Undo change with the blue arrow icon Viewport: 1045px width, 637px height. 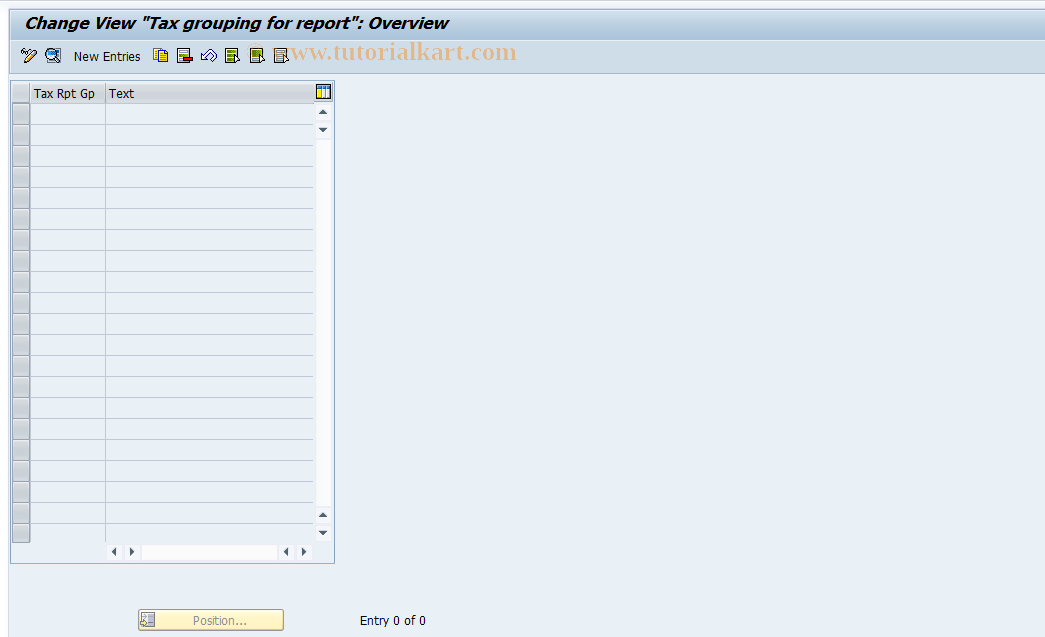[x=209, y=56]
